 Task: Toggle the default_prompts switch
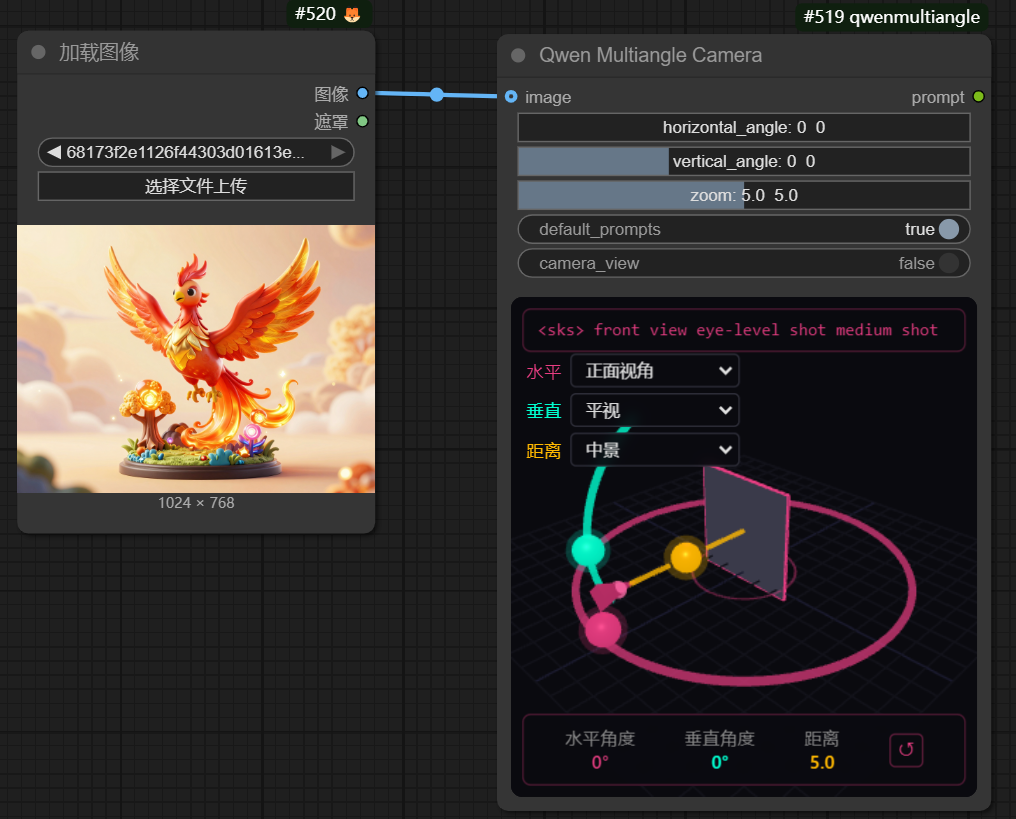[947, 229]
